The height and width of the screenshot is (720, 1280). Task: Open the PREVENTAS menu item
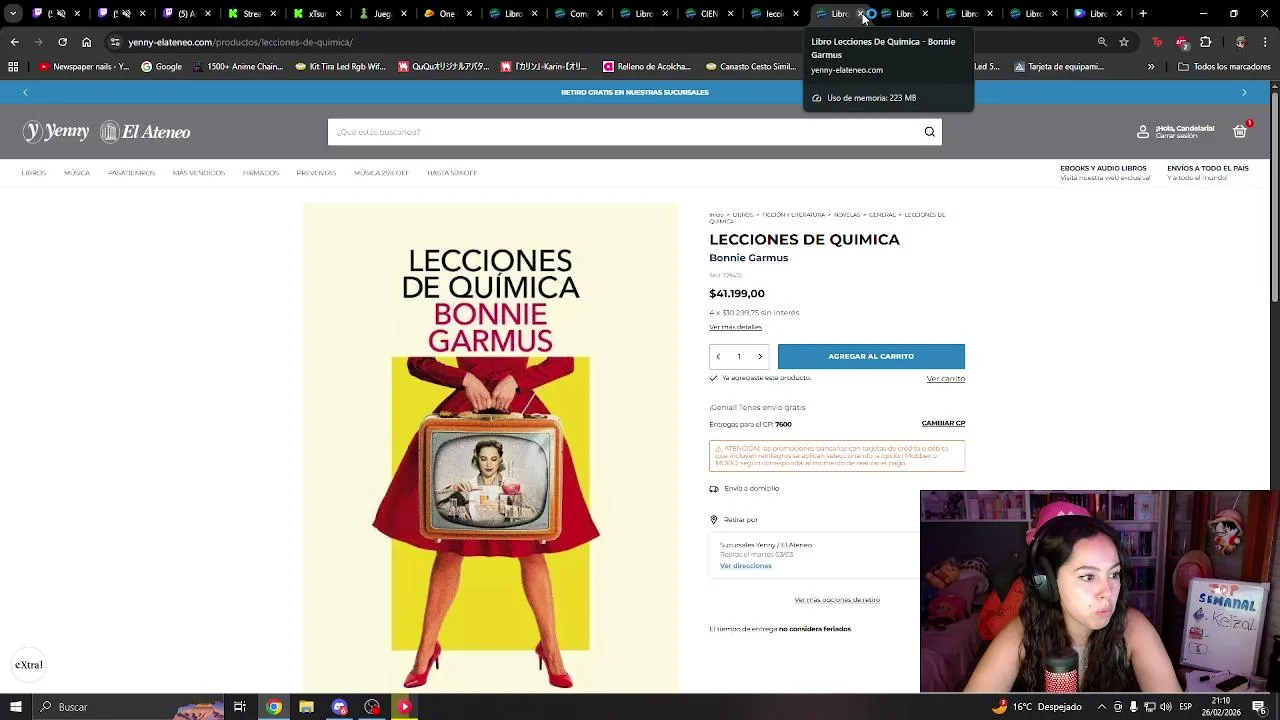pos(316,173)
